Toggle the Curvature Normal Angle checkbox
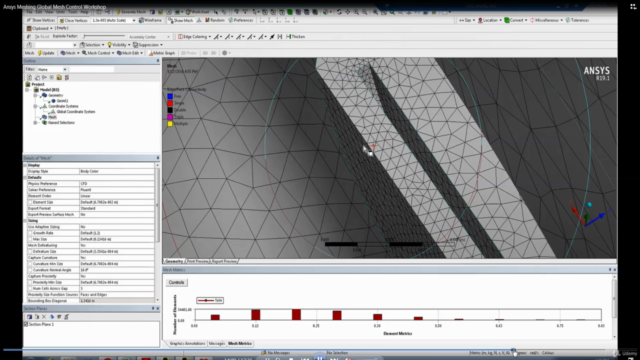The height and width of the screenshot is (360, 640). pos(30,270)
